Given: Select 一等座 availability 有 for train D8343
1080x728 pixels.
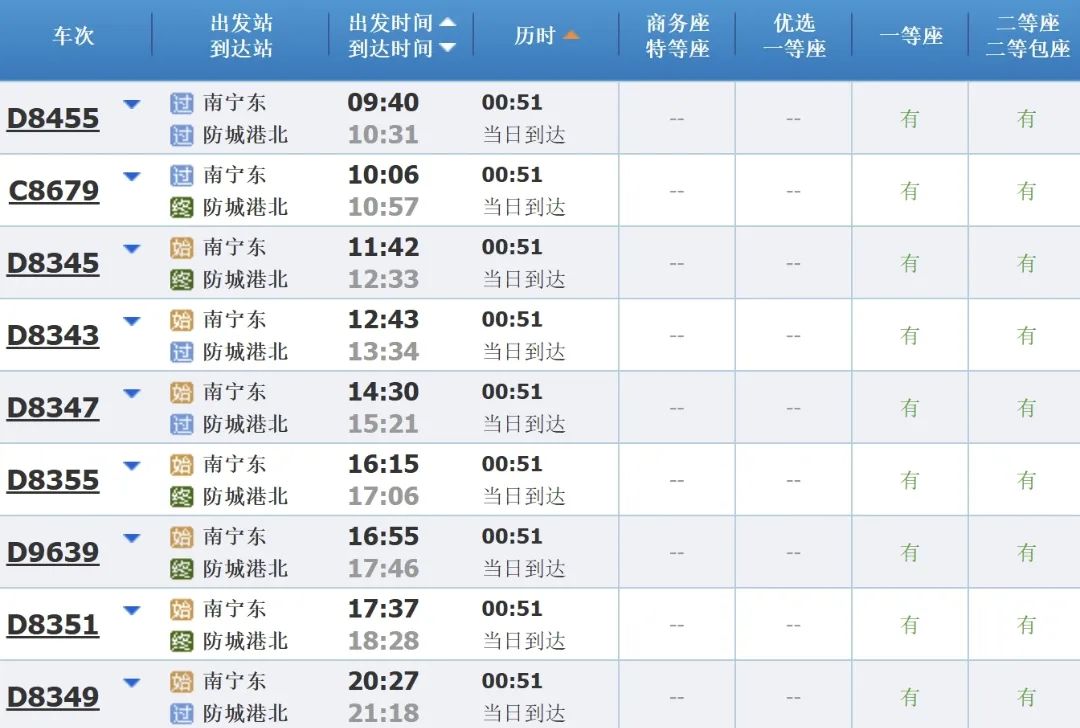Looking at the screenshot, I should tap(909, 336).
